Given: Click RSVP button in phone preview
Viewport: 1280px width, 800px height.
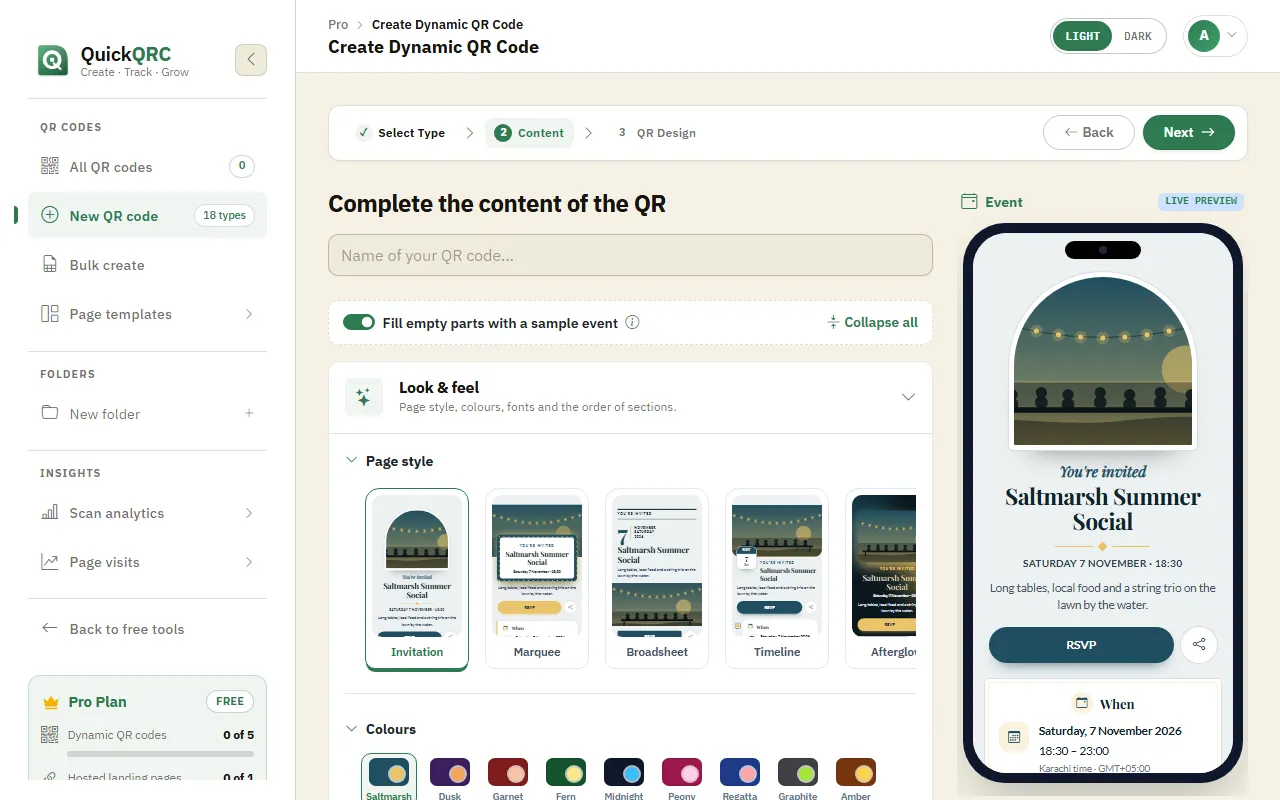Looking at the screenshot, I should coord(1081,645).
